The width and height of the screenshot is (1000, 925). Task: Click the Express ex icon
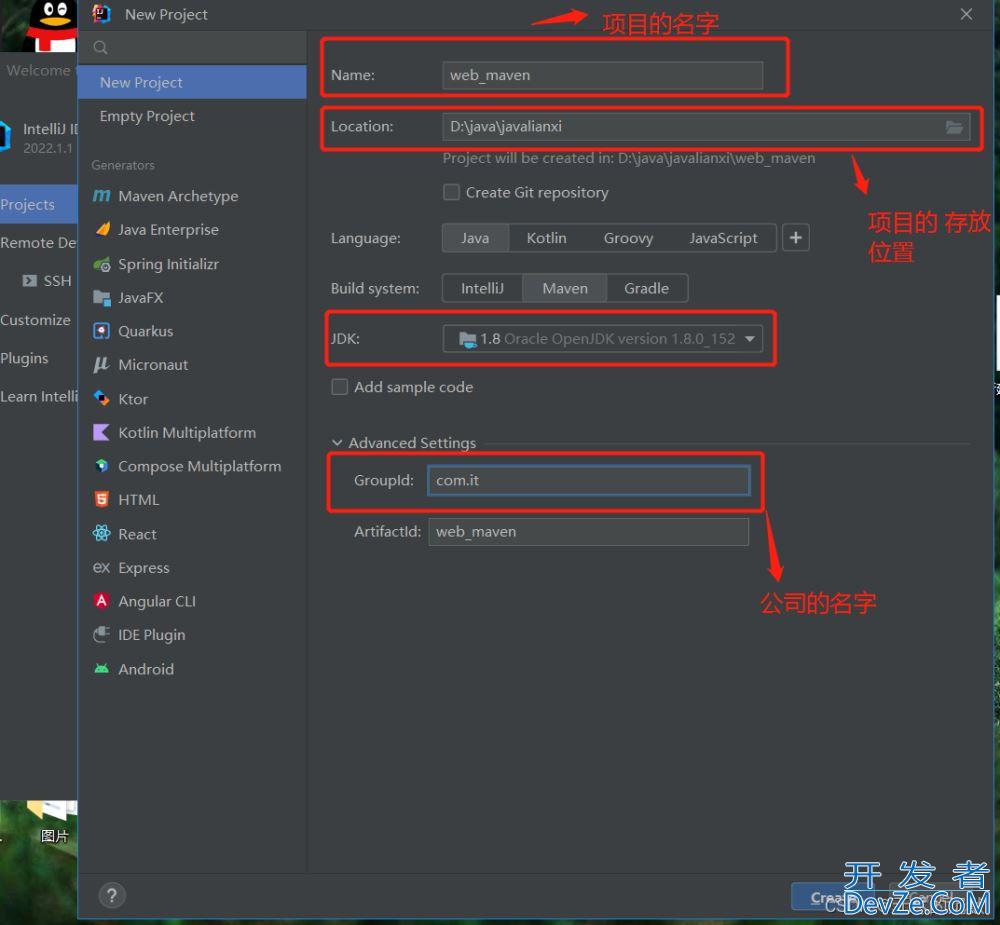(x=101, y=567)
